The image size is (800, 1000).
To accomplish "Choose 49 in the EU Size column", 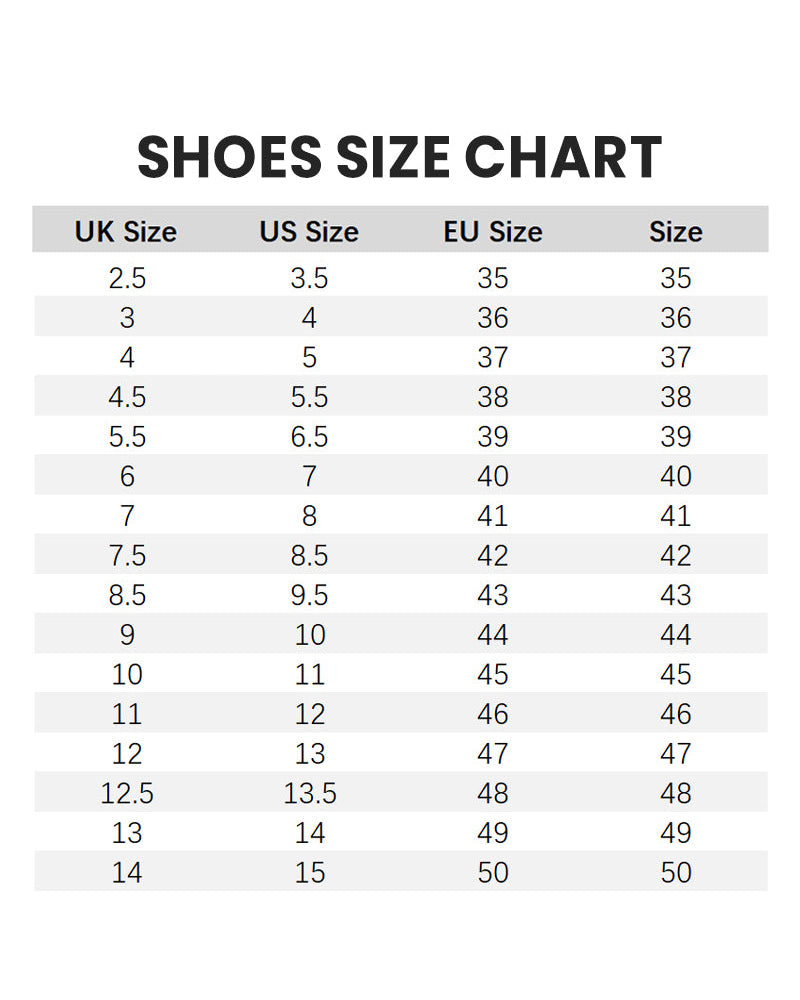I will [493, 833].
